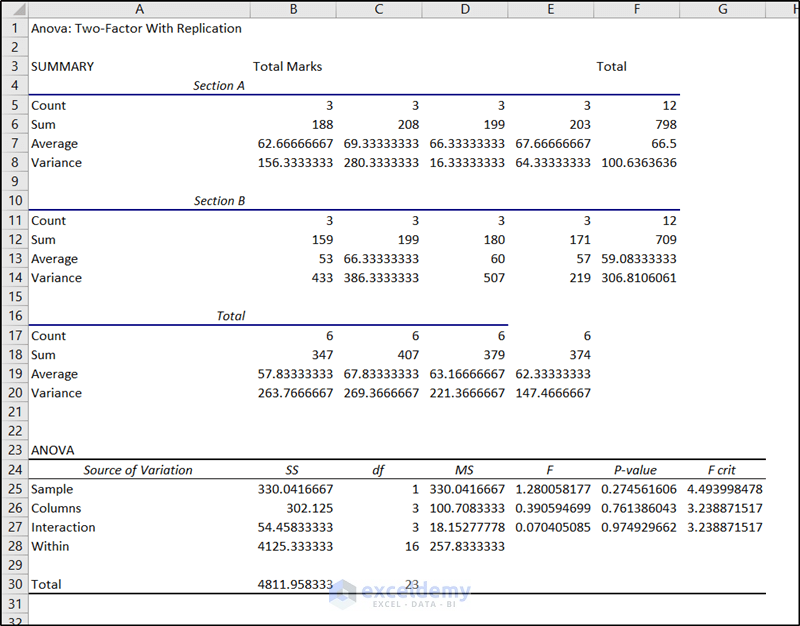
Task: Click the average value 62.66666667
Action: tap(295, 143)
